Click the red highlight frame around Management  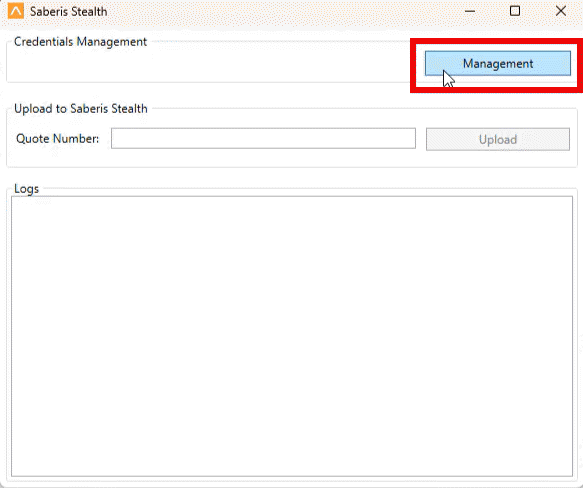click(496, 41)
